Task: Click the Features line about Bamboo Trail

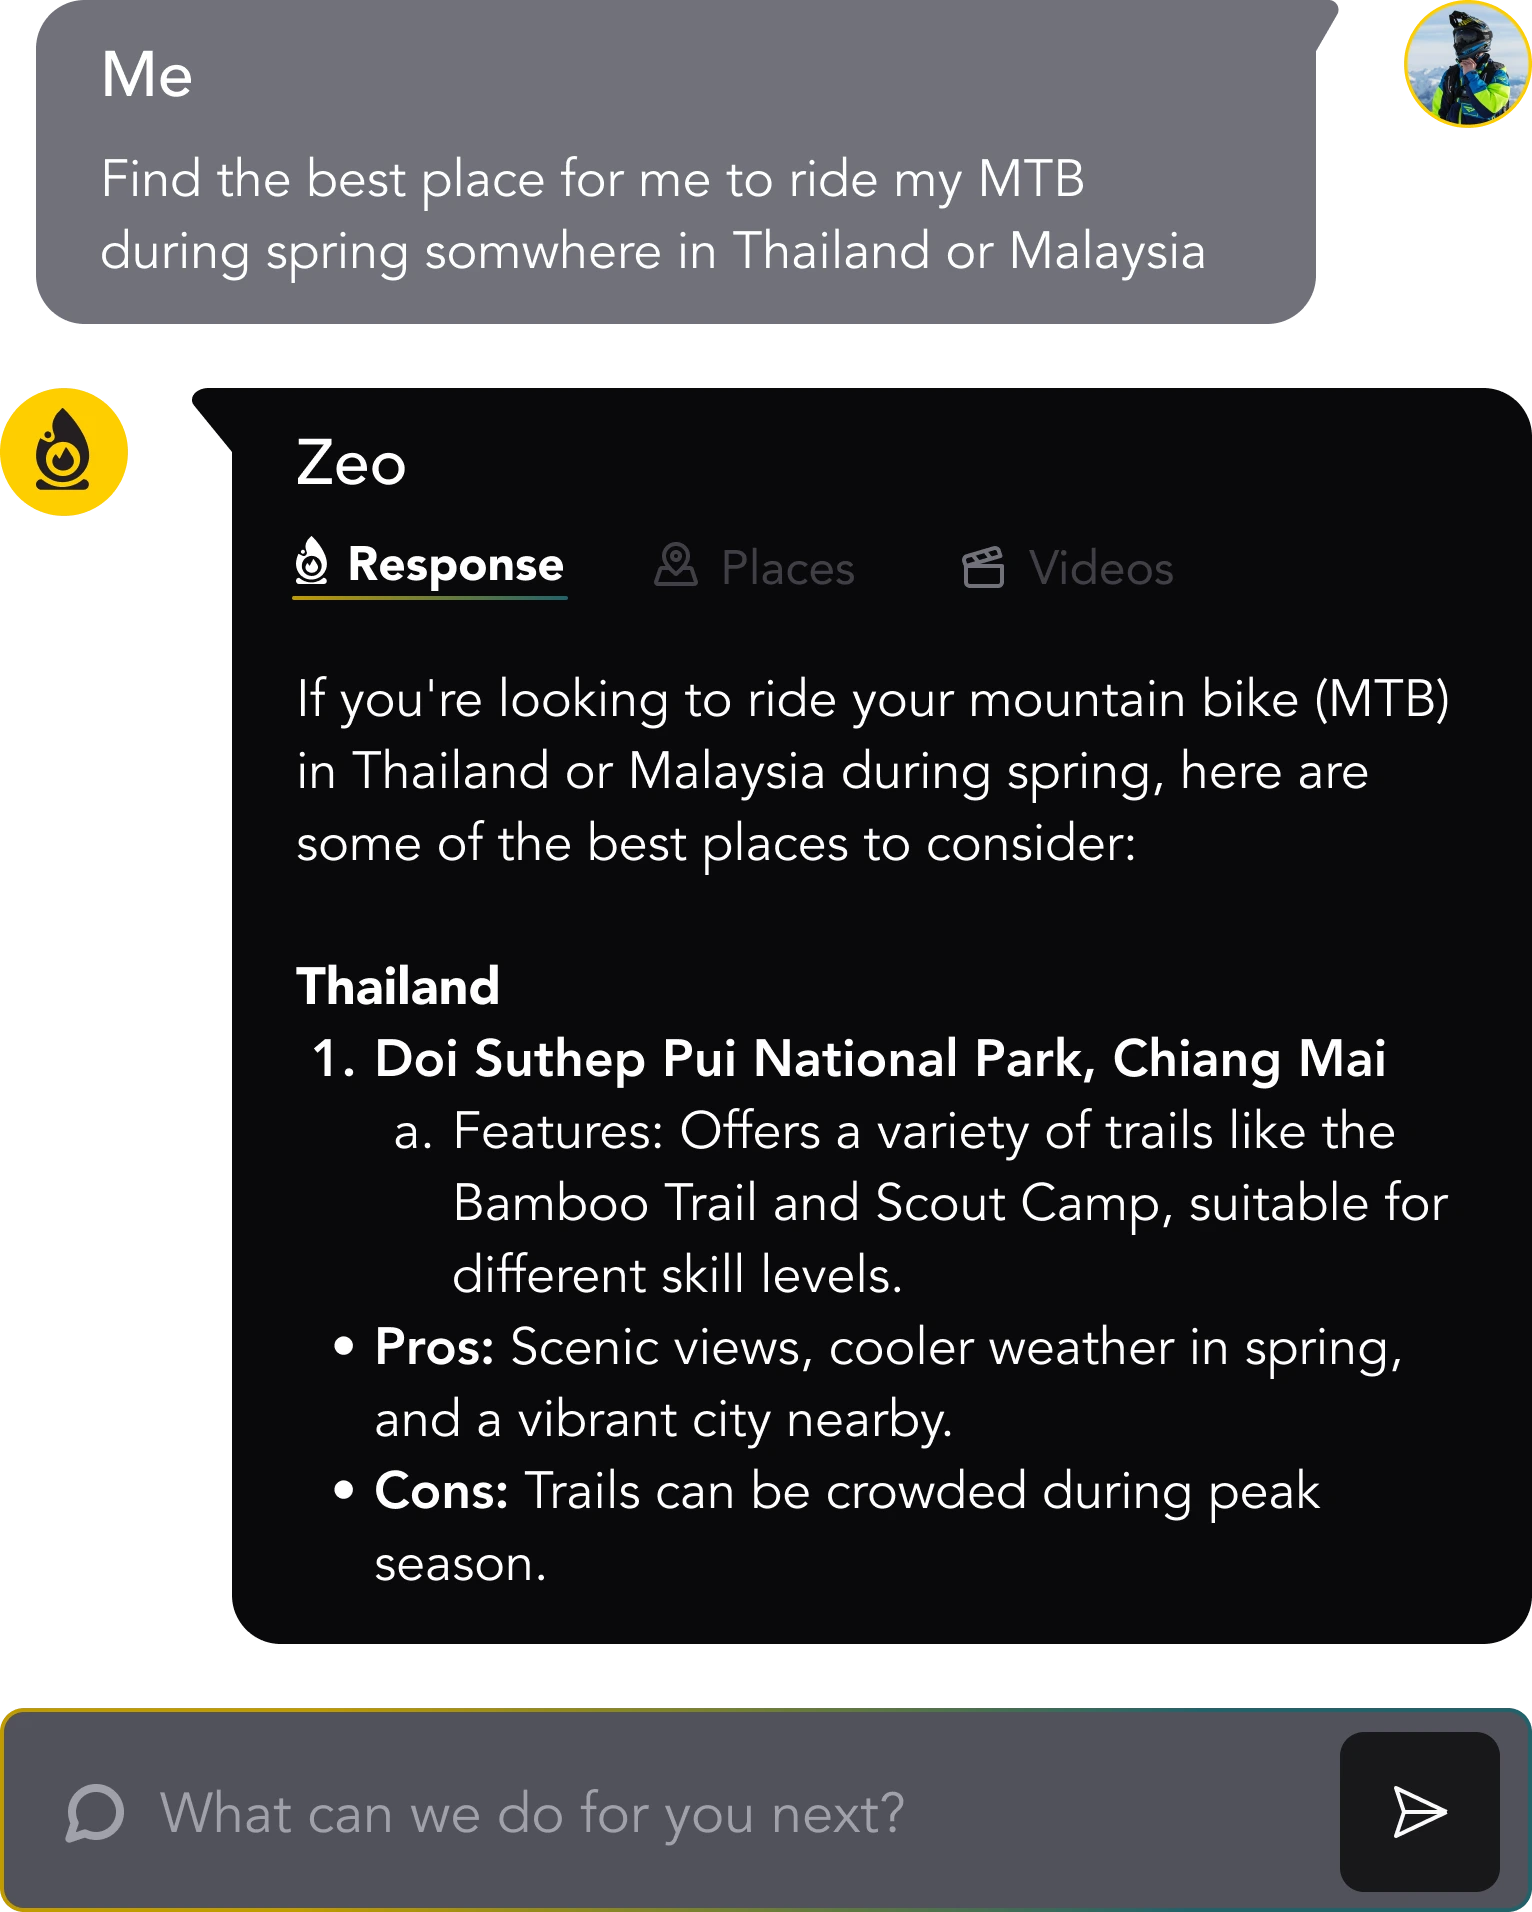Action: 922,1202
